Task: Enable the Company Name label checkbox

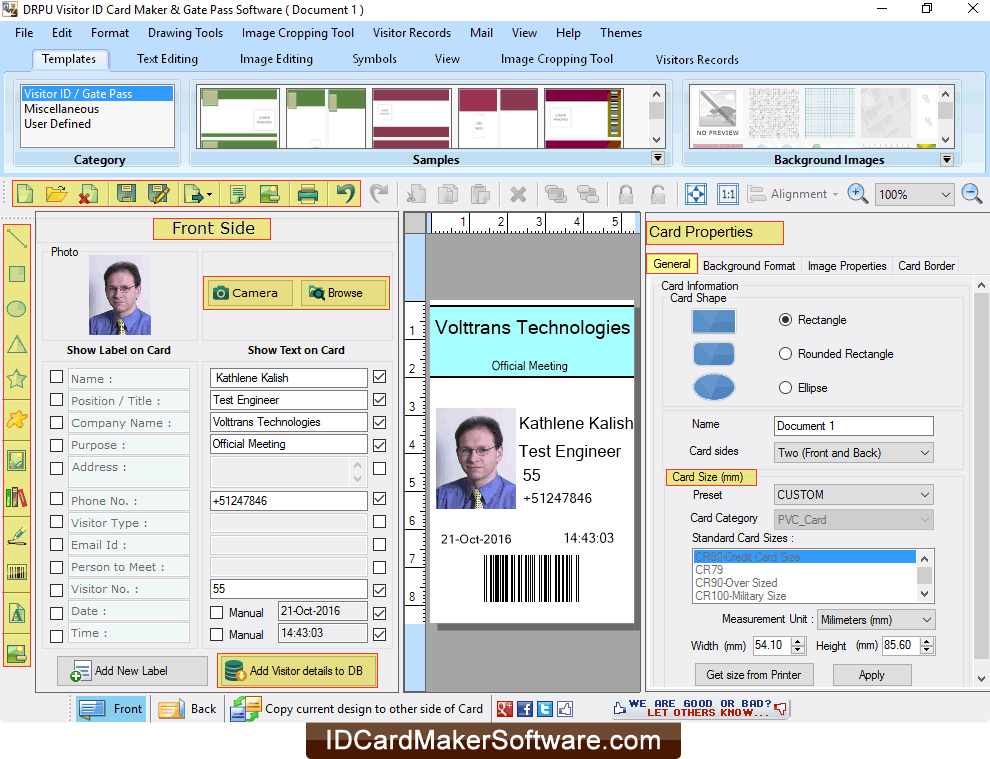Action: click(56, 422)
